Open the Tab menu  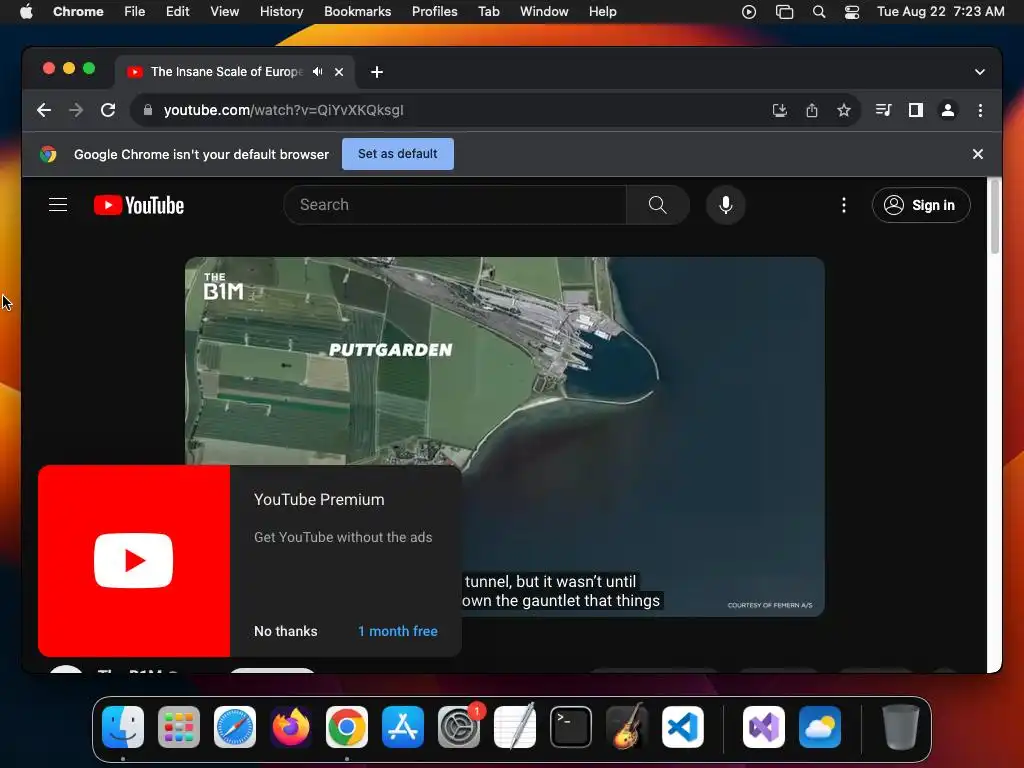point(488,12)
